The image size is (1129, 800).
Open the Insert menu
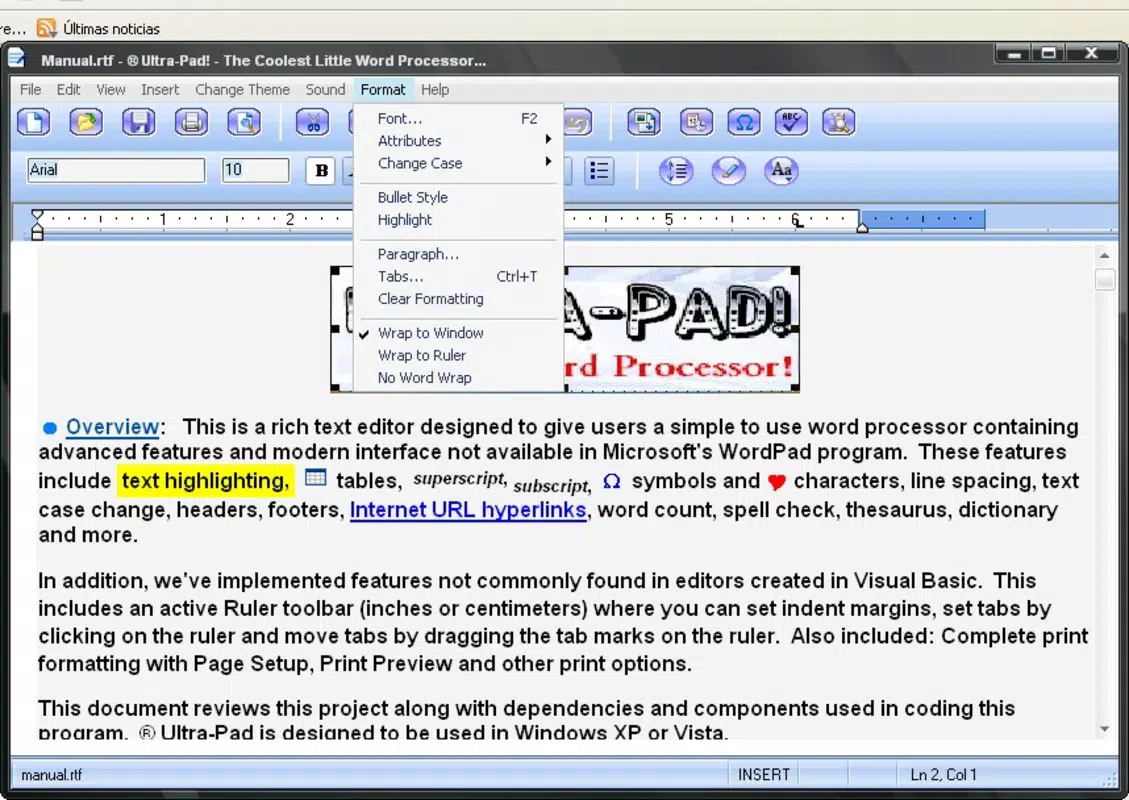click(x=160, y=89)
